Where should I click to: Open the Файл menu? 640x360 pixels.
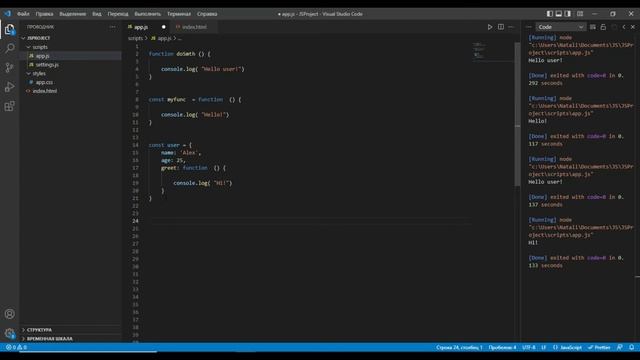23,13
